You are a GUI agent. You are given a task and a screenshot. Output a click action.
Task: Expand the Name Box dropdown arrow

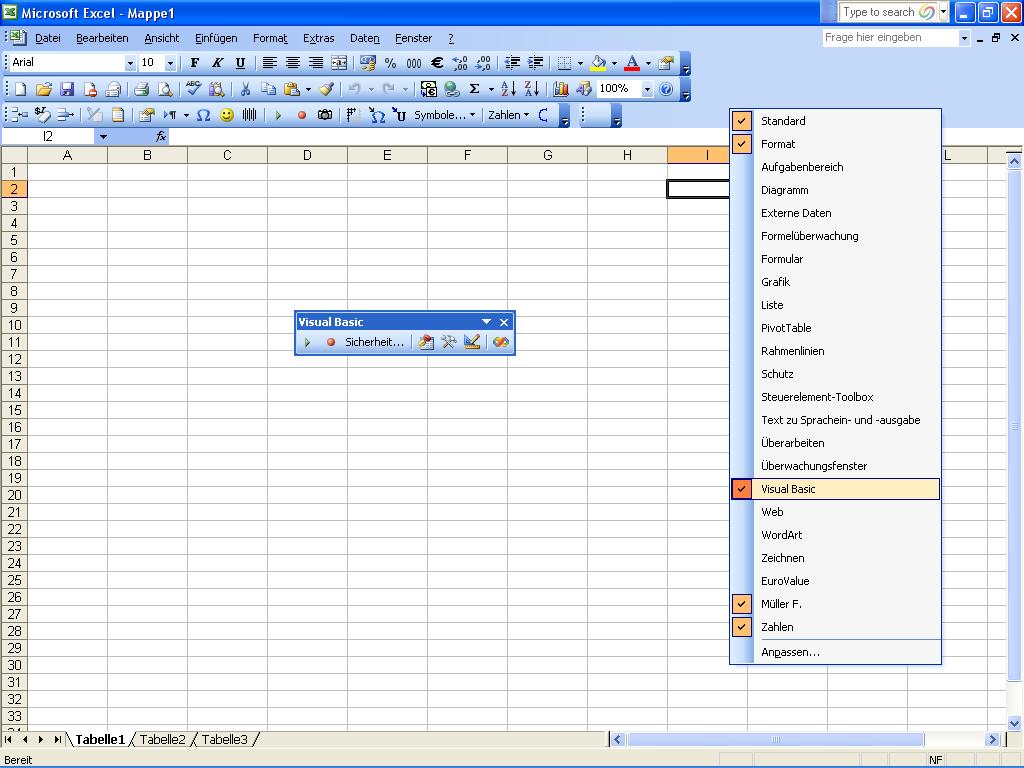coord(103,136)
